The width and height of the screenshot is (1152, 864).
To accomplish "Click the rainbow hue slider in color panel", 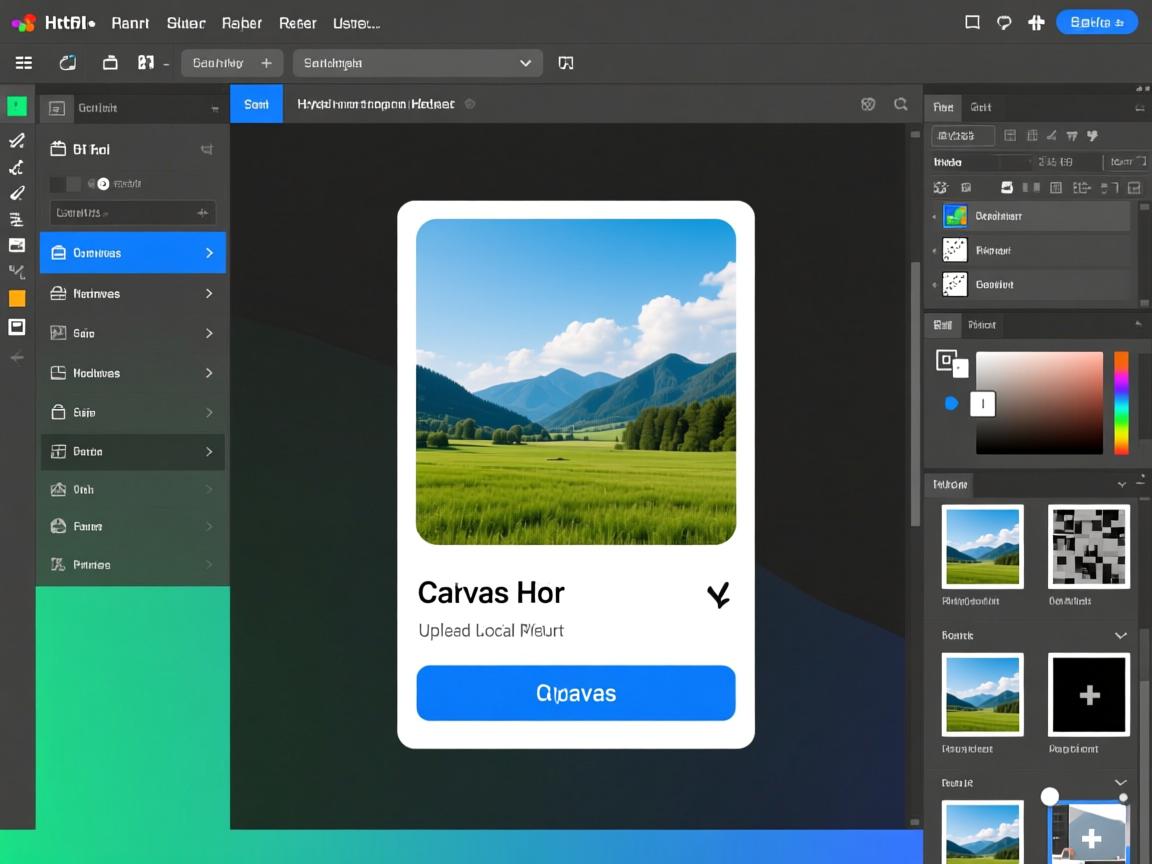I will tap(1121, 402).
